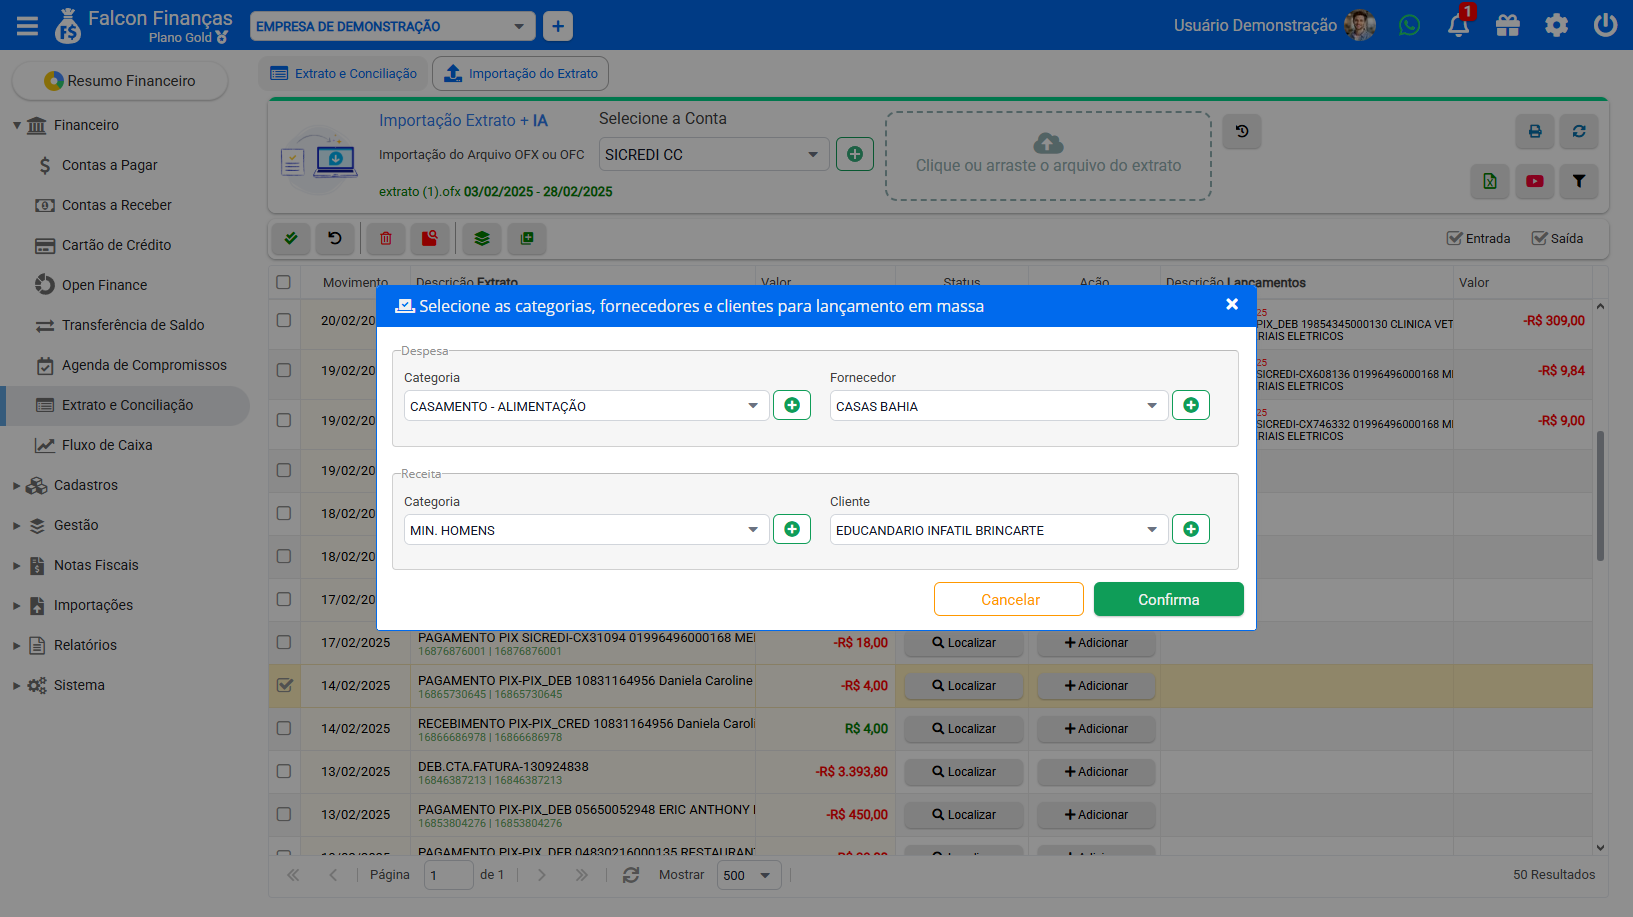Click the green layers mass-entry icon
This screenshot has width=1633, height=917.
click(482, 238)
